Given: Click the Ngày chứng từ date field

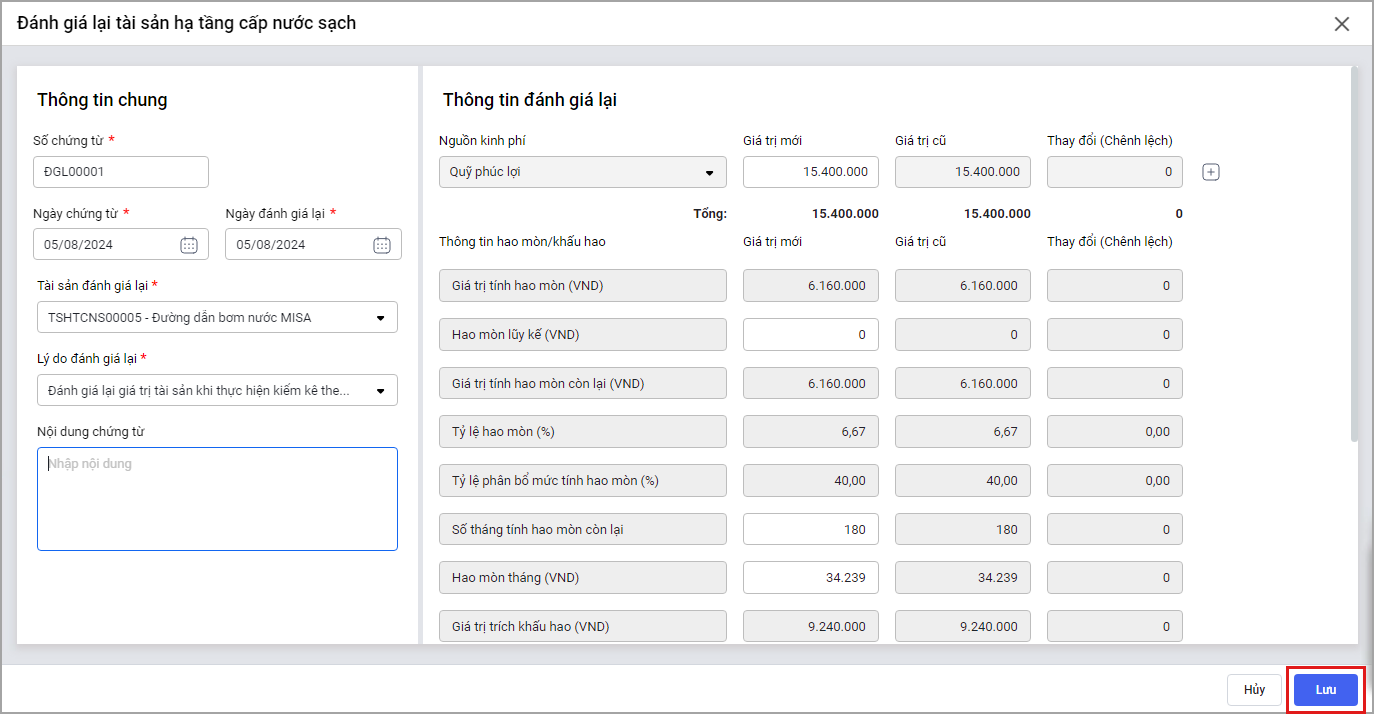Looking at the screenshot, I should coord(105,245).
